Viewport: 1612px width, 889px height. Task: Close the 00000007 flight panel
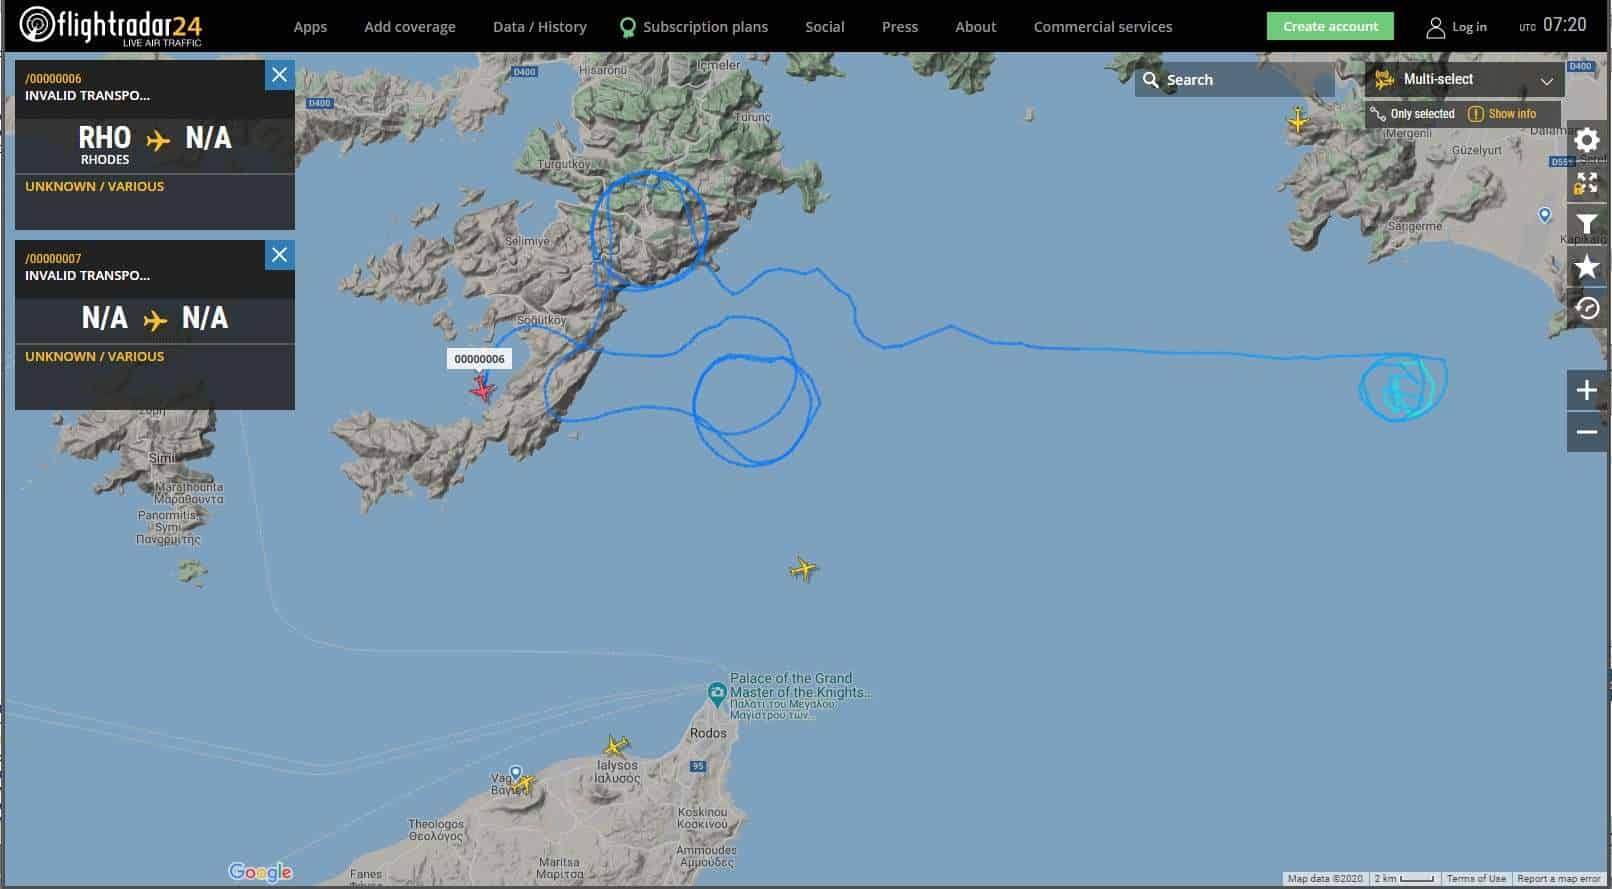pos(280,255)
